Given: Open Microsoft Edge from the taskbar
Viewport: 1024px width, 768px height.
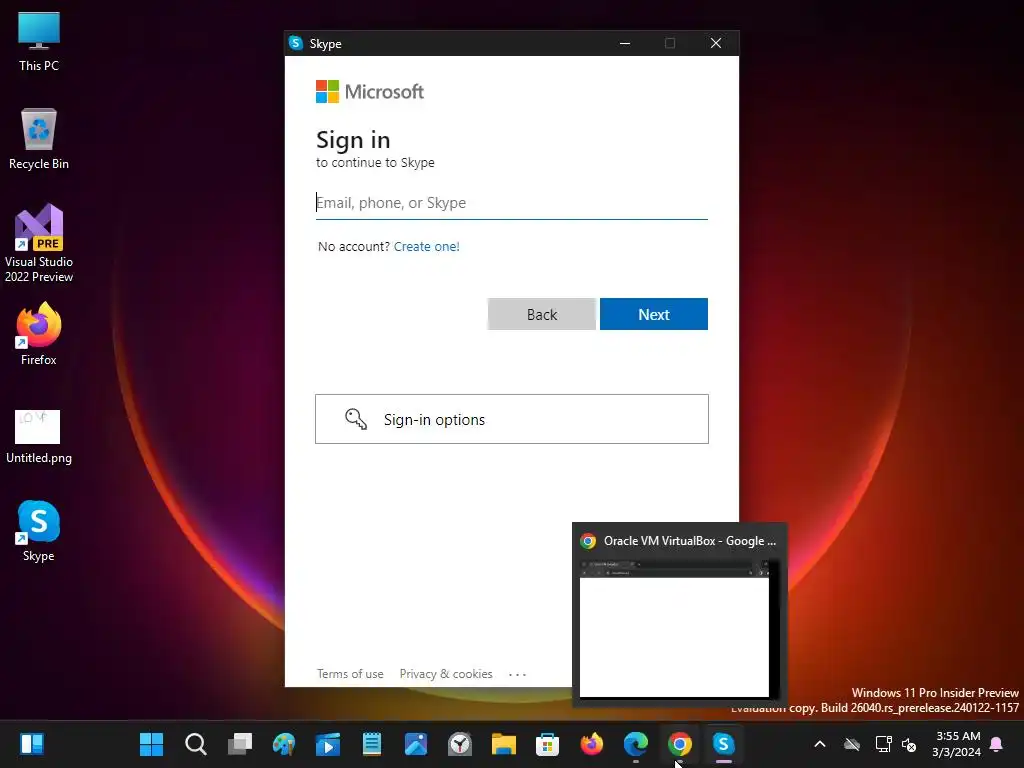Looking at the screenshot, I should click(635, 744).
